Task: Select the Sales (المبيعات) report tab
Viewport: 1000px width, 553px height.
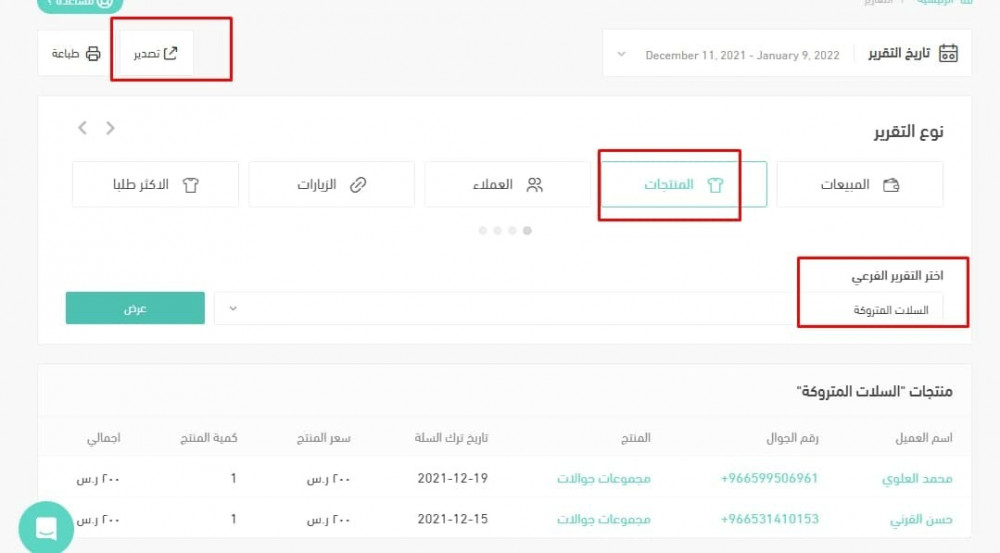Action: point(859,185)
